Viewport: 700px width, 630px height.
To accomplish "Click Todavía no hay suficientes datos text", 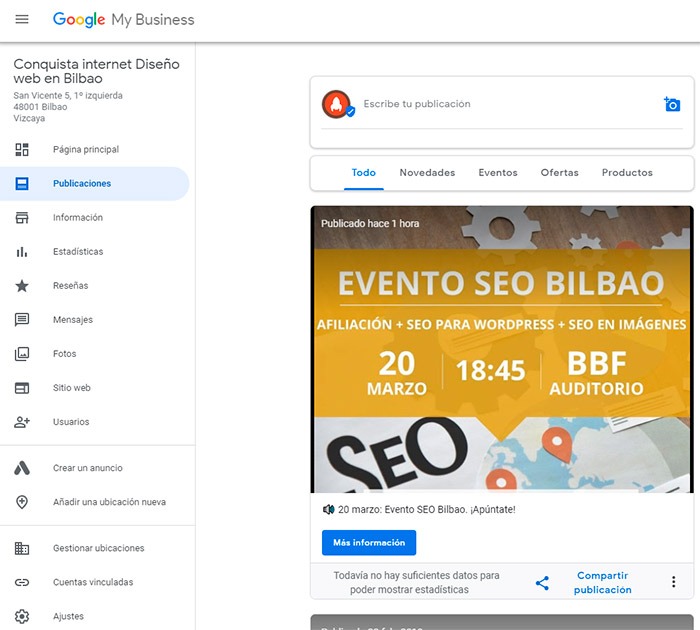I will [416, 583].
